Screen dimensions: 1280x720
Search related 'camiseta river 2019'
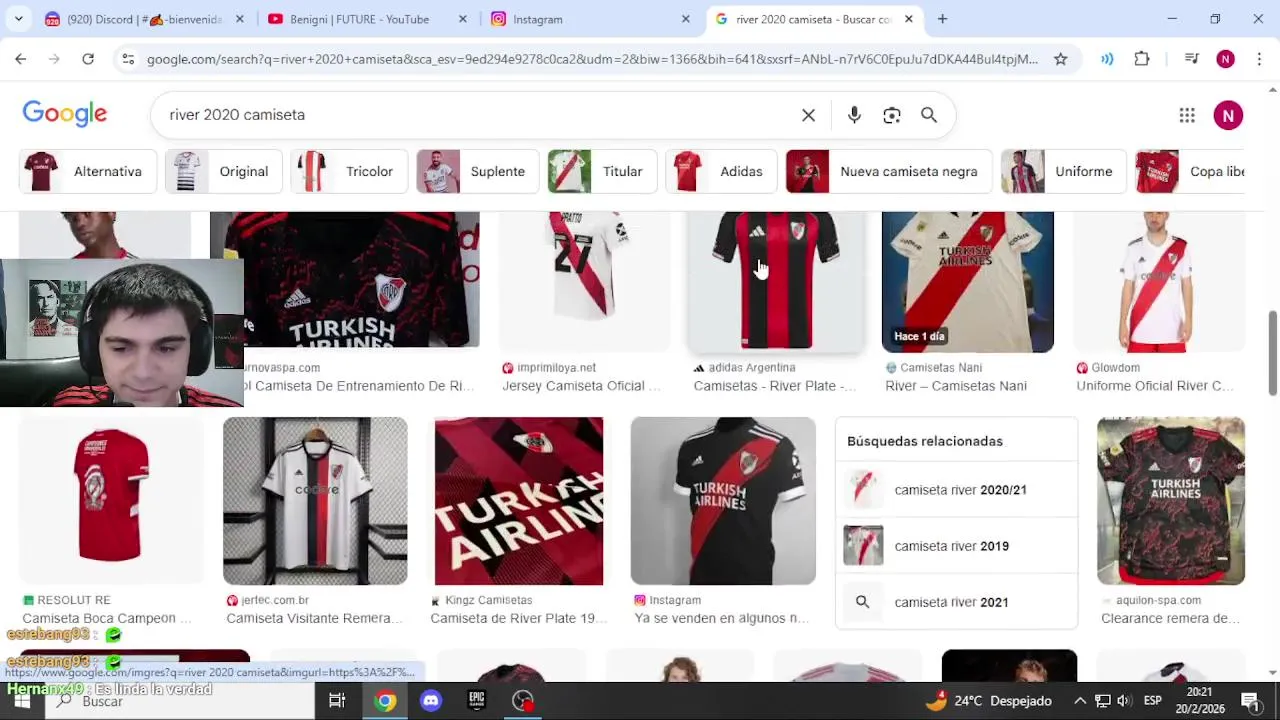click(957, 546)
